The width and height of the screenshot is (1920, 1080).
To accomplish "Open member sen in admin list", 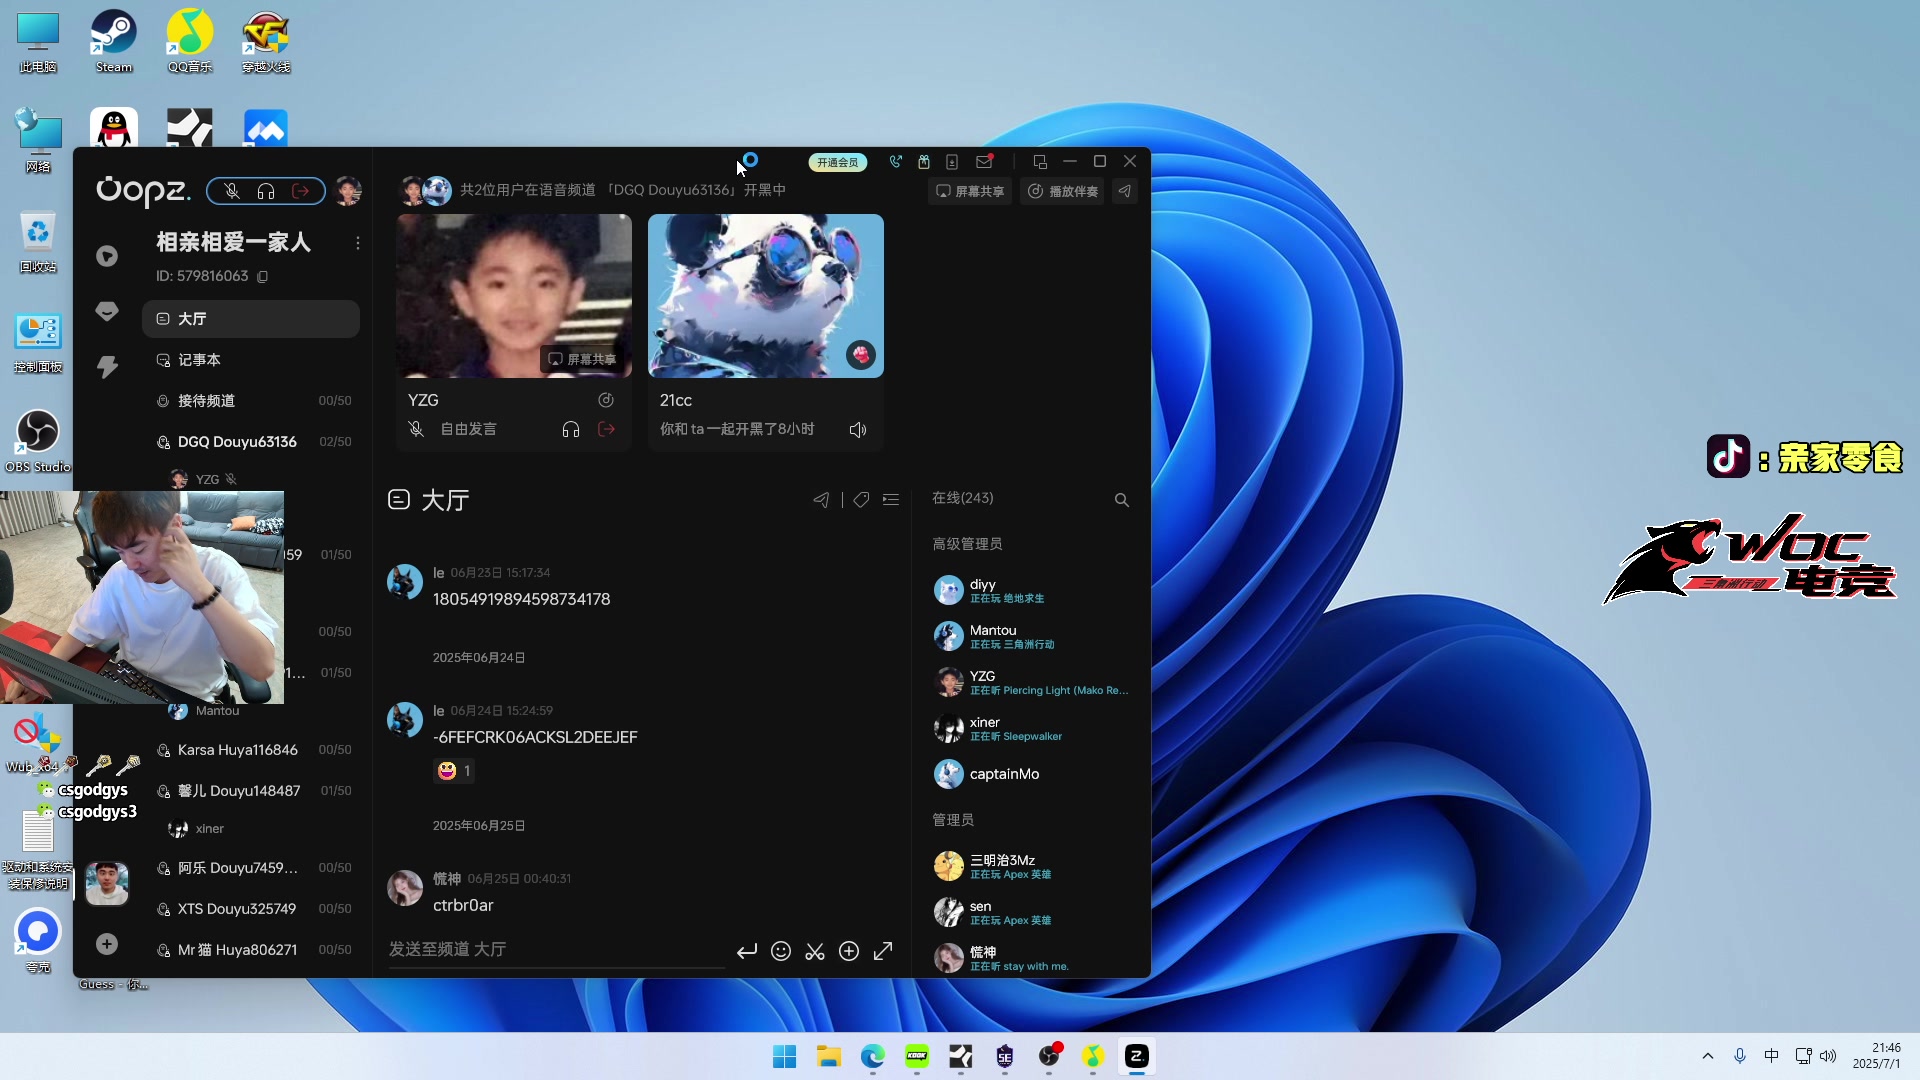I will pyautogui.click(x=1030, y=912).
